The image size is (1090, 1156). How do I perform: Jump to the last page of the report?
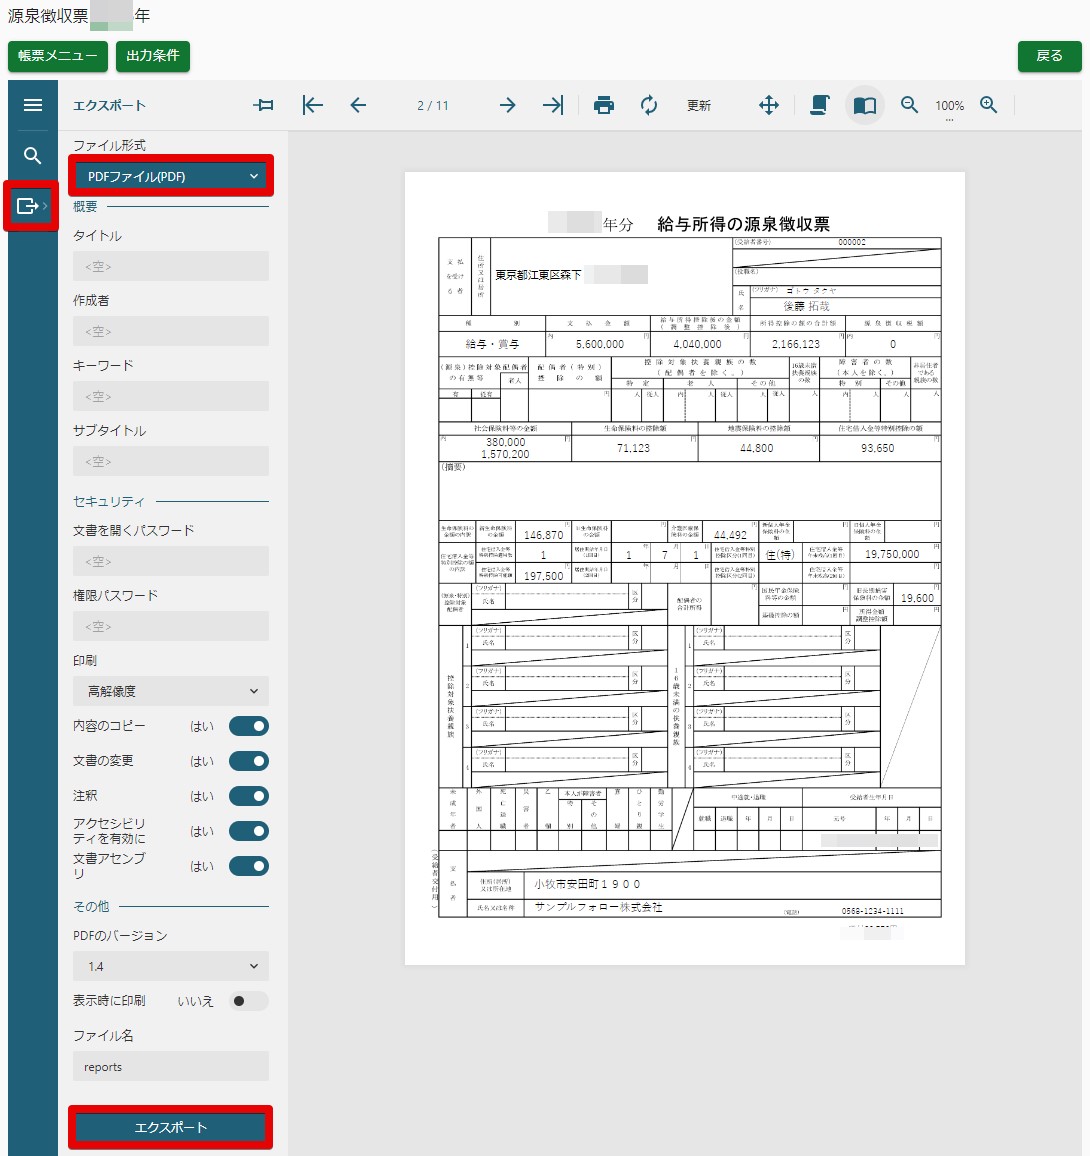553,105
